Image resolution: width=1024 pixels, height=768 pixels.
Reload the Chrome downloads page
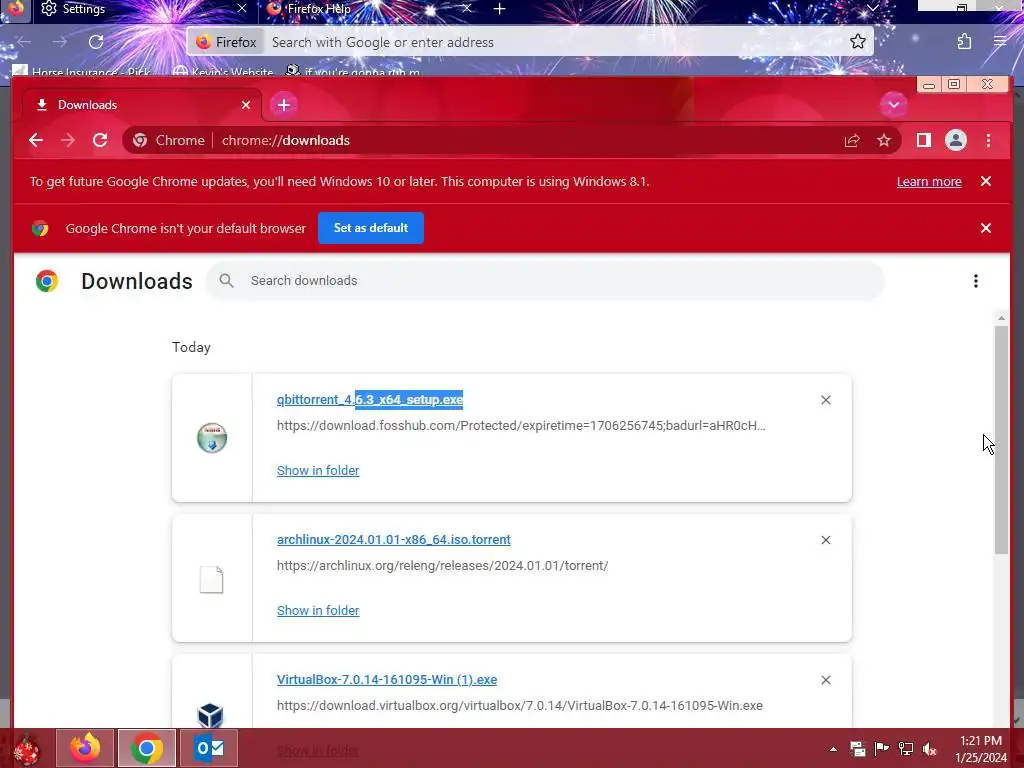click(100, 140)
